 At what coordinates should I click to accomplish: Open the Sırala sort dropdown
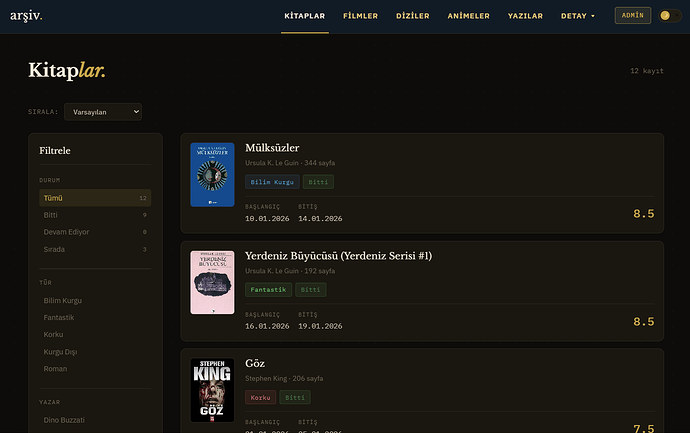(103, 112)
